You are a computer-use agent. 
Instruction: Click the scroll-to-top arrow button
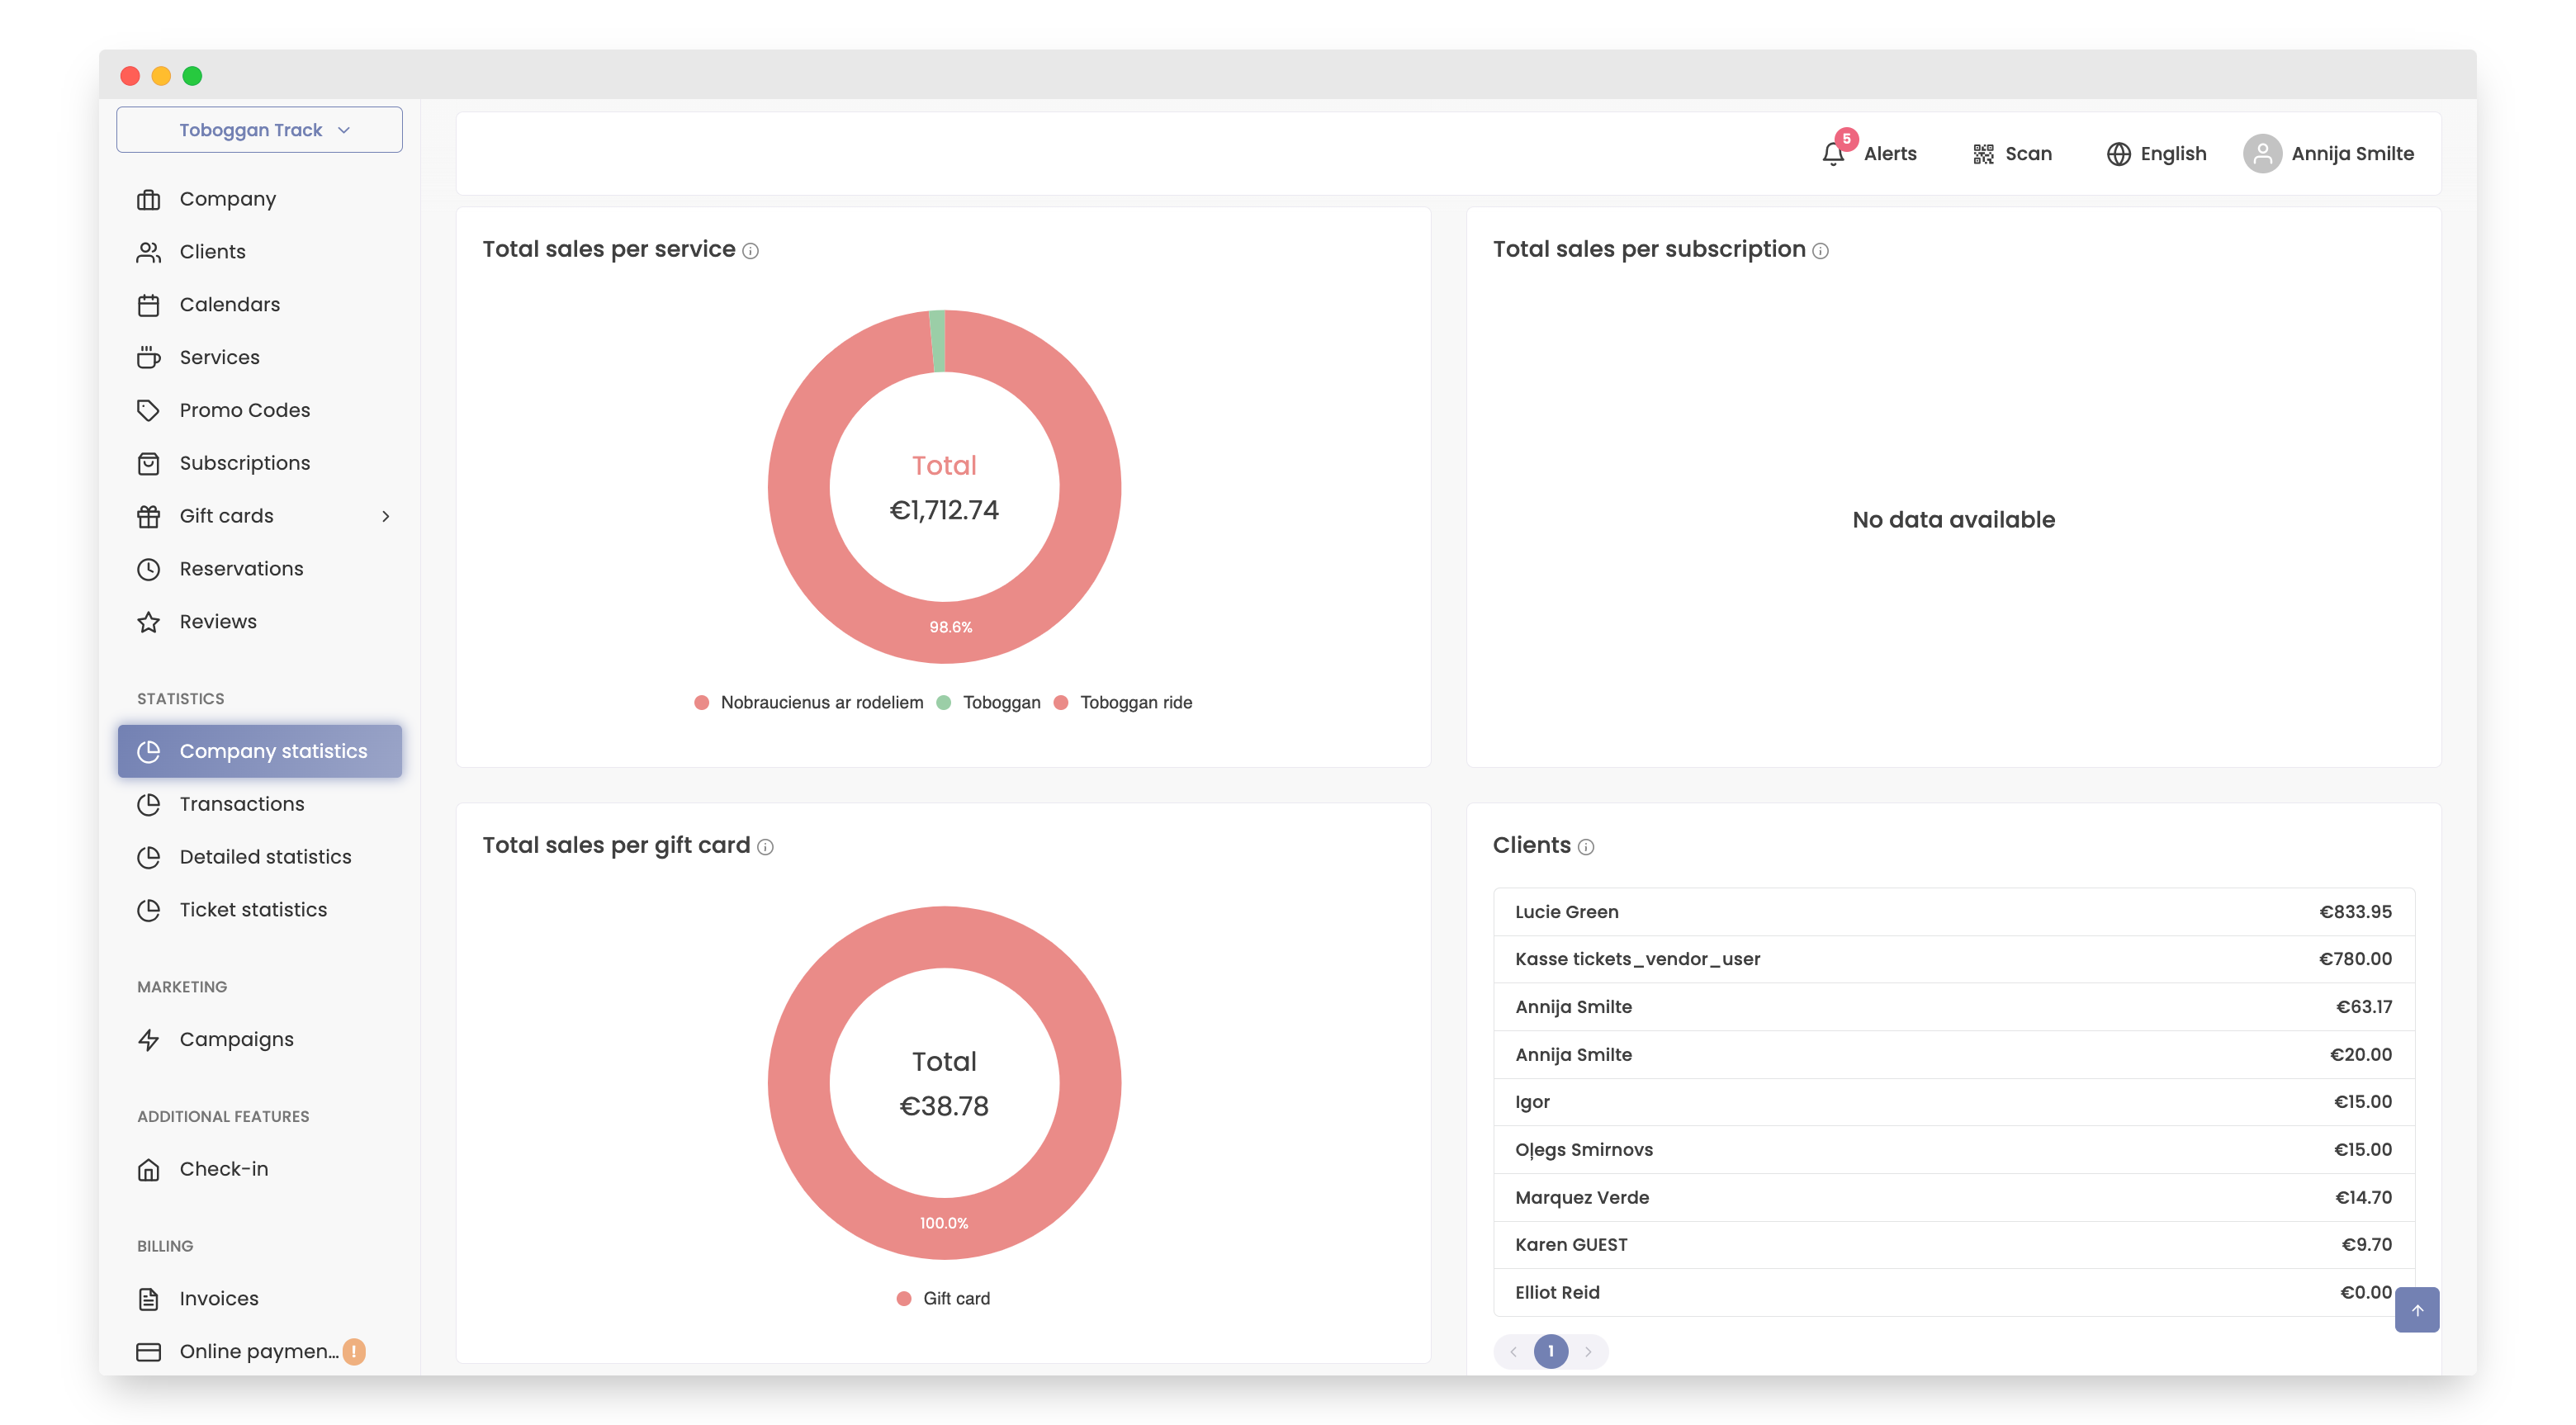click(x=2416, y=1309)
